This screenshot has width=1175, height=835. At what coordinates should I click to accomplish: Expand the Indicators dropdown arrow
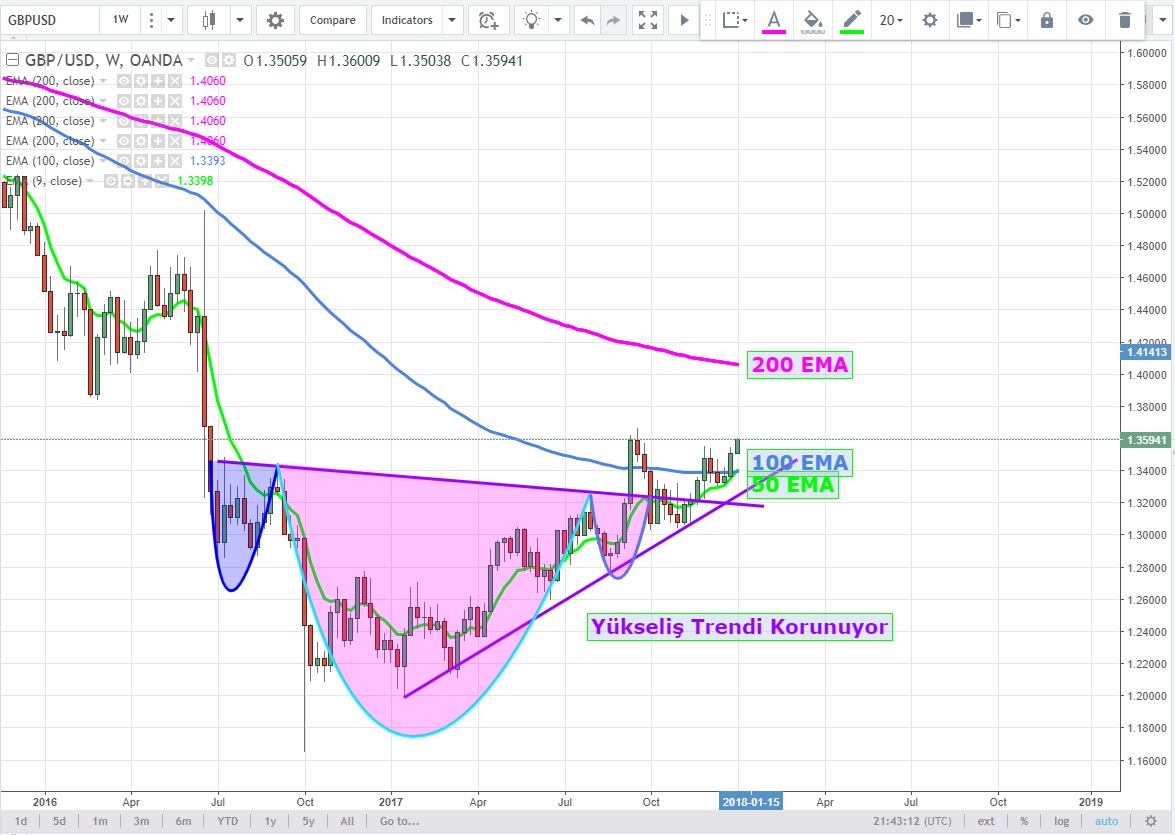451,20
